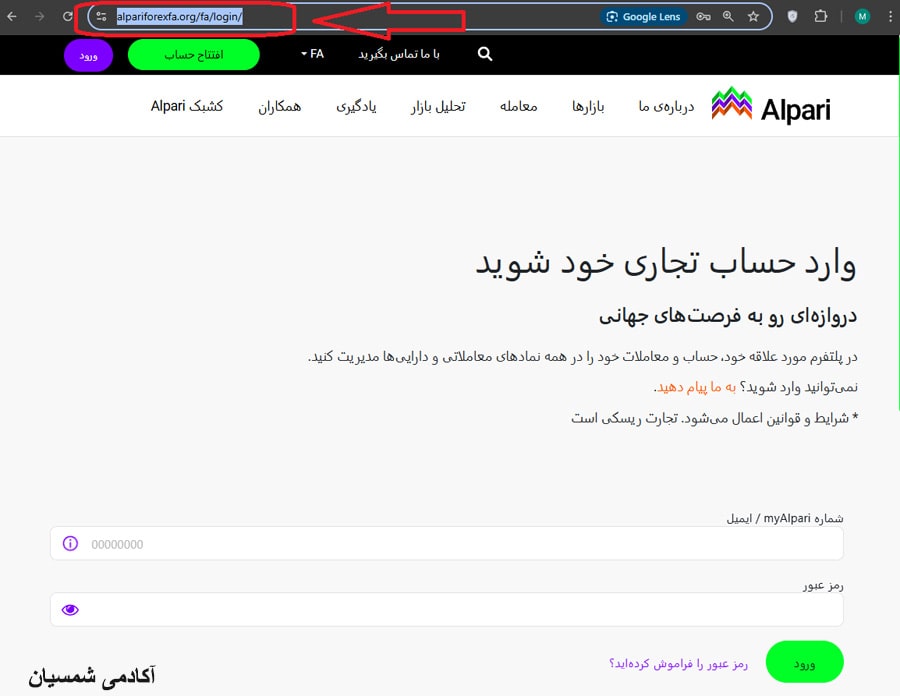Submit with the green ورود login button

pyautogui.click(x=805, y=662)
